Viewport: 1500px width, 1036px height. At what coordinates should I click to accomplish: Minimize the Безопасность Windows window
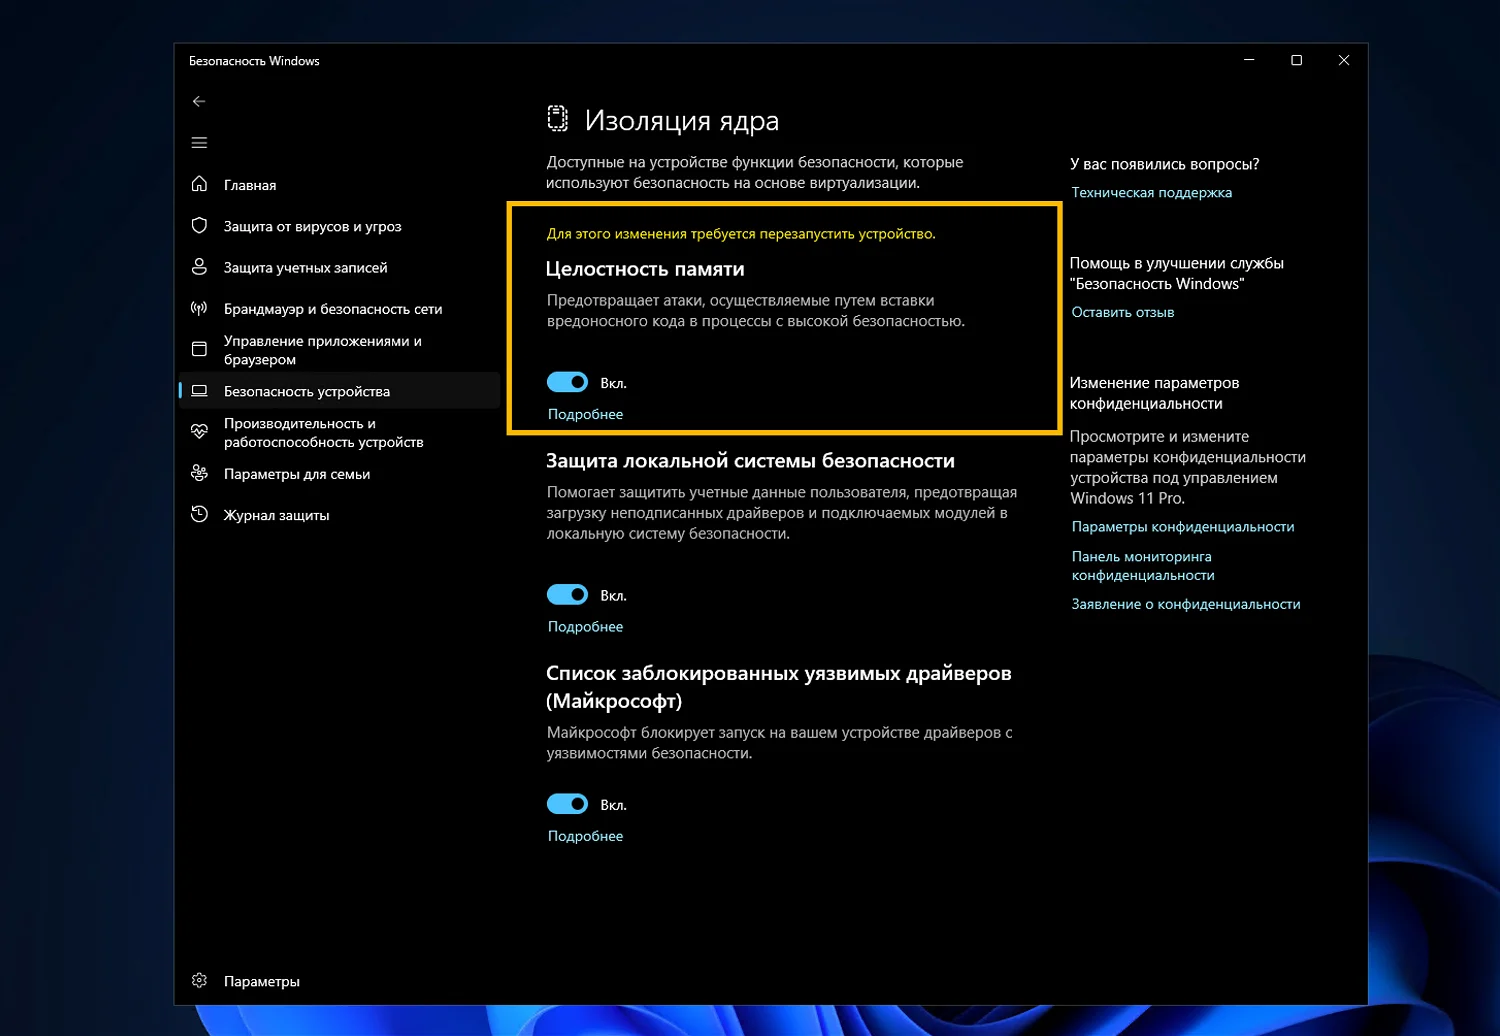tap(1249, 60)
